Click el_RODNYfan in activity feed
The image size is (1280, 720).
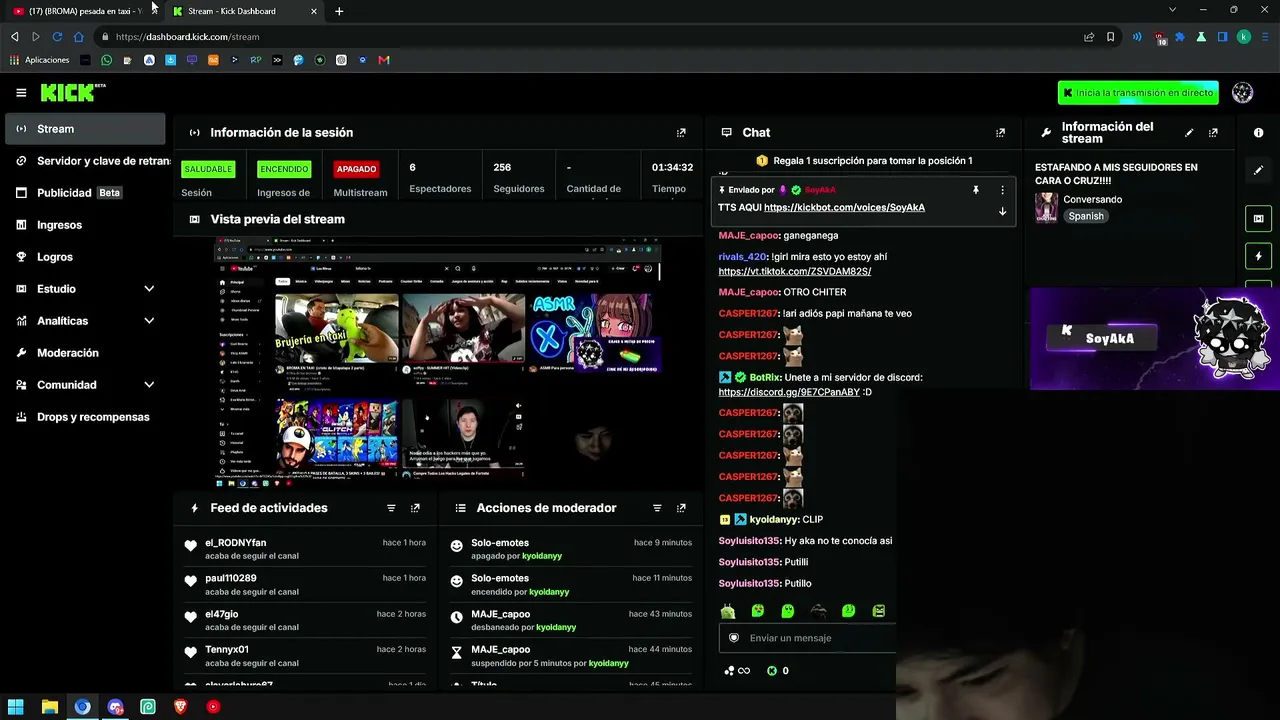coord(235,543)
